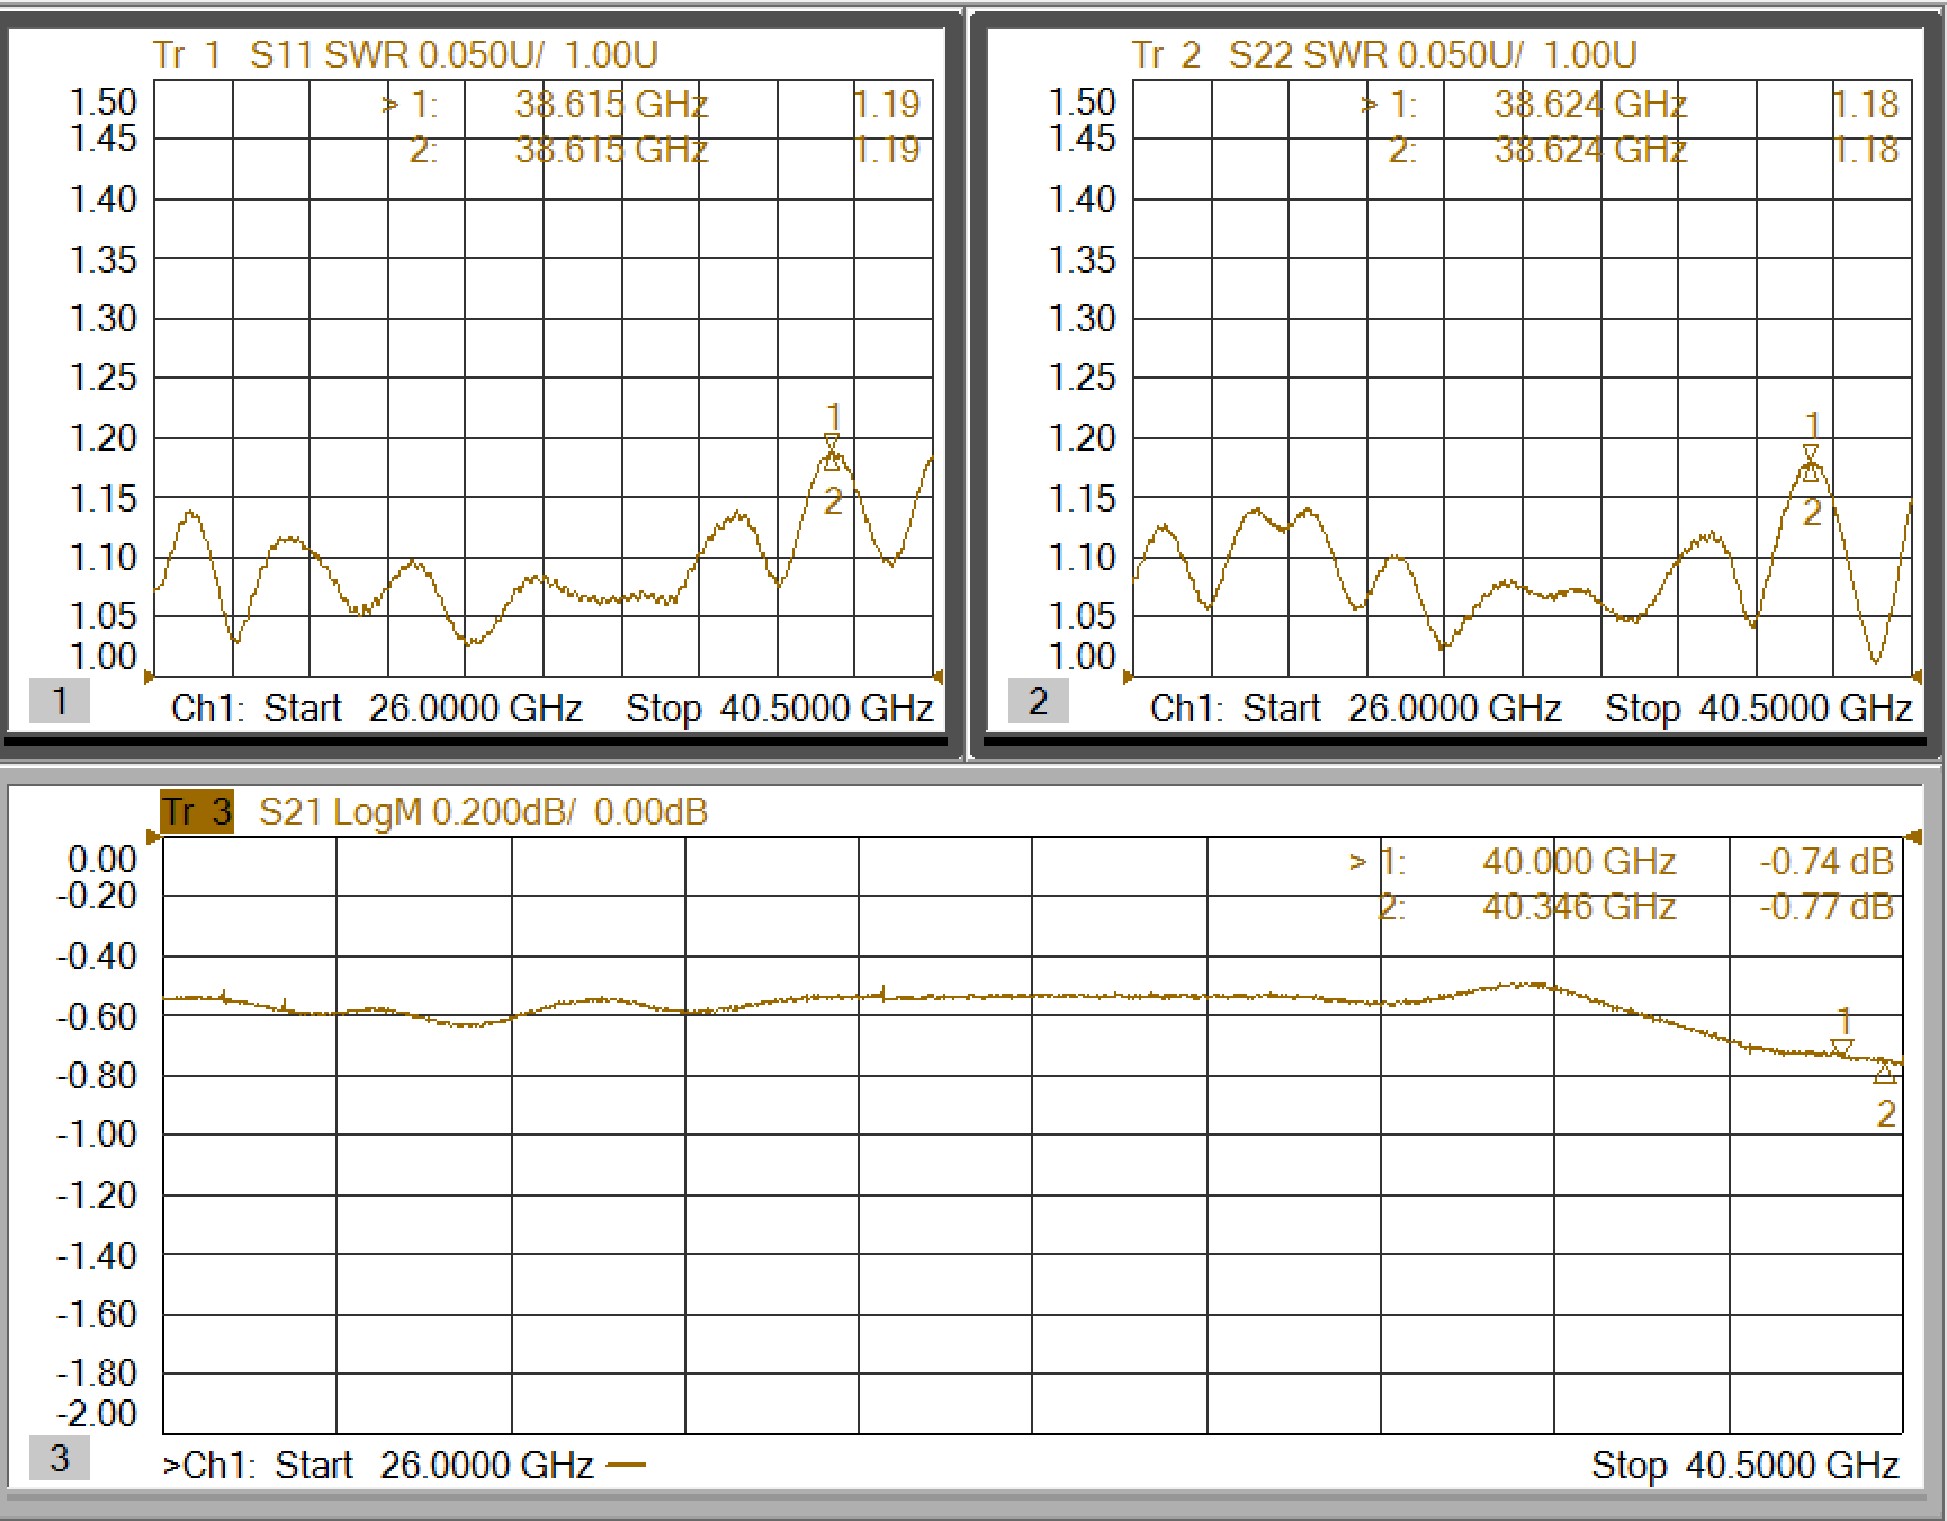The width and height of the screenshot is (1947, 1521).
Task: Click the window 2 number box
Action: [x=1038, y=700]
